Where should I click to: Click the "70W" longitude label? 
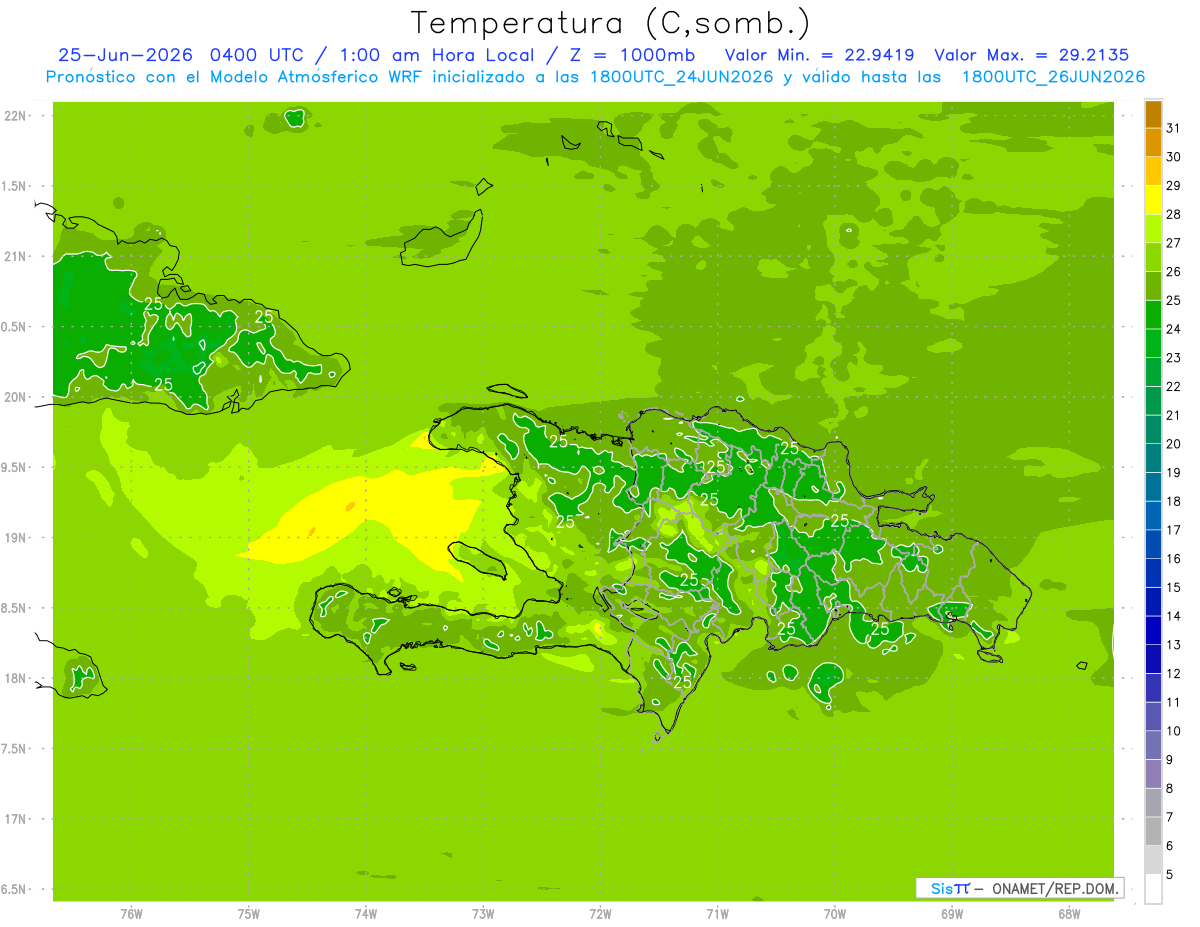point(835,913)
